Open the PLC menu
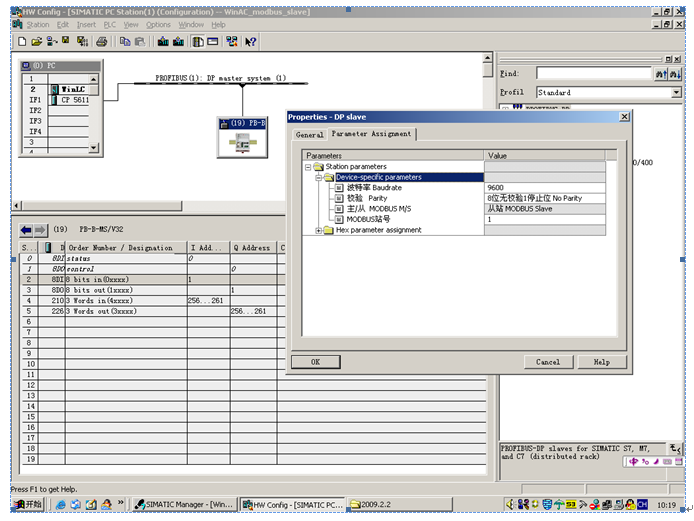Screen dimensions: 694x521 (x=110, y=24)
